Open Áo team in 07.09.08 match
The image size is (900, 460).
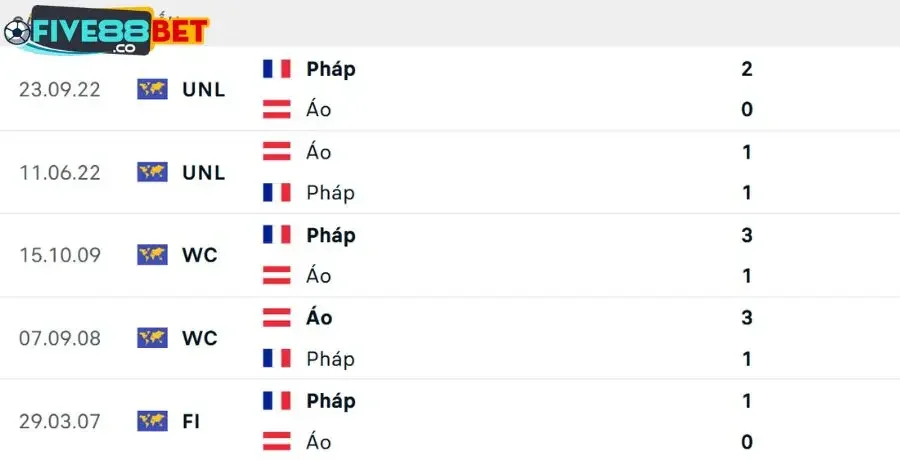click(x=320, y=318)
